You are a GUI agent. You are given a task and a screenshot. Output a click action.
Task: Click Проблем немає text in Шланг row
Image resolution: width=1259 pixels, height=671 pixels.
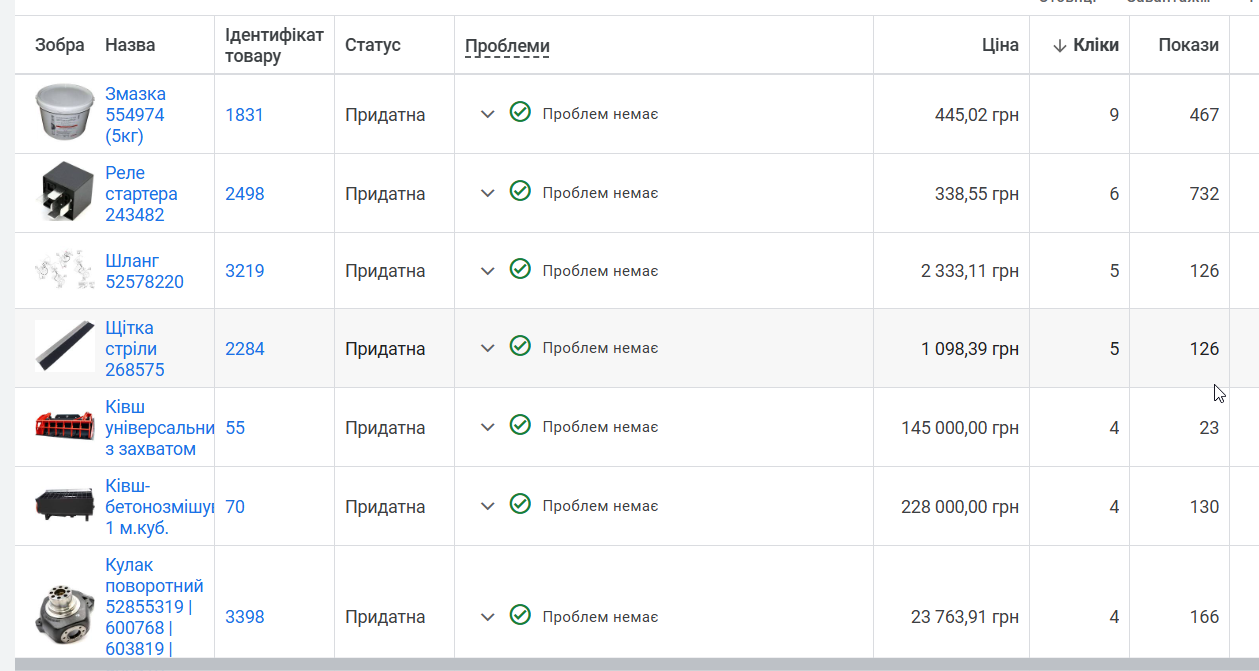600,270
